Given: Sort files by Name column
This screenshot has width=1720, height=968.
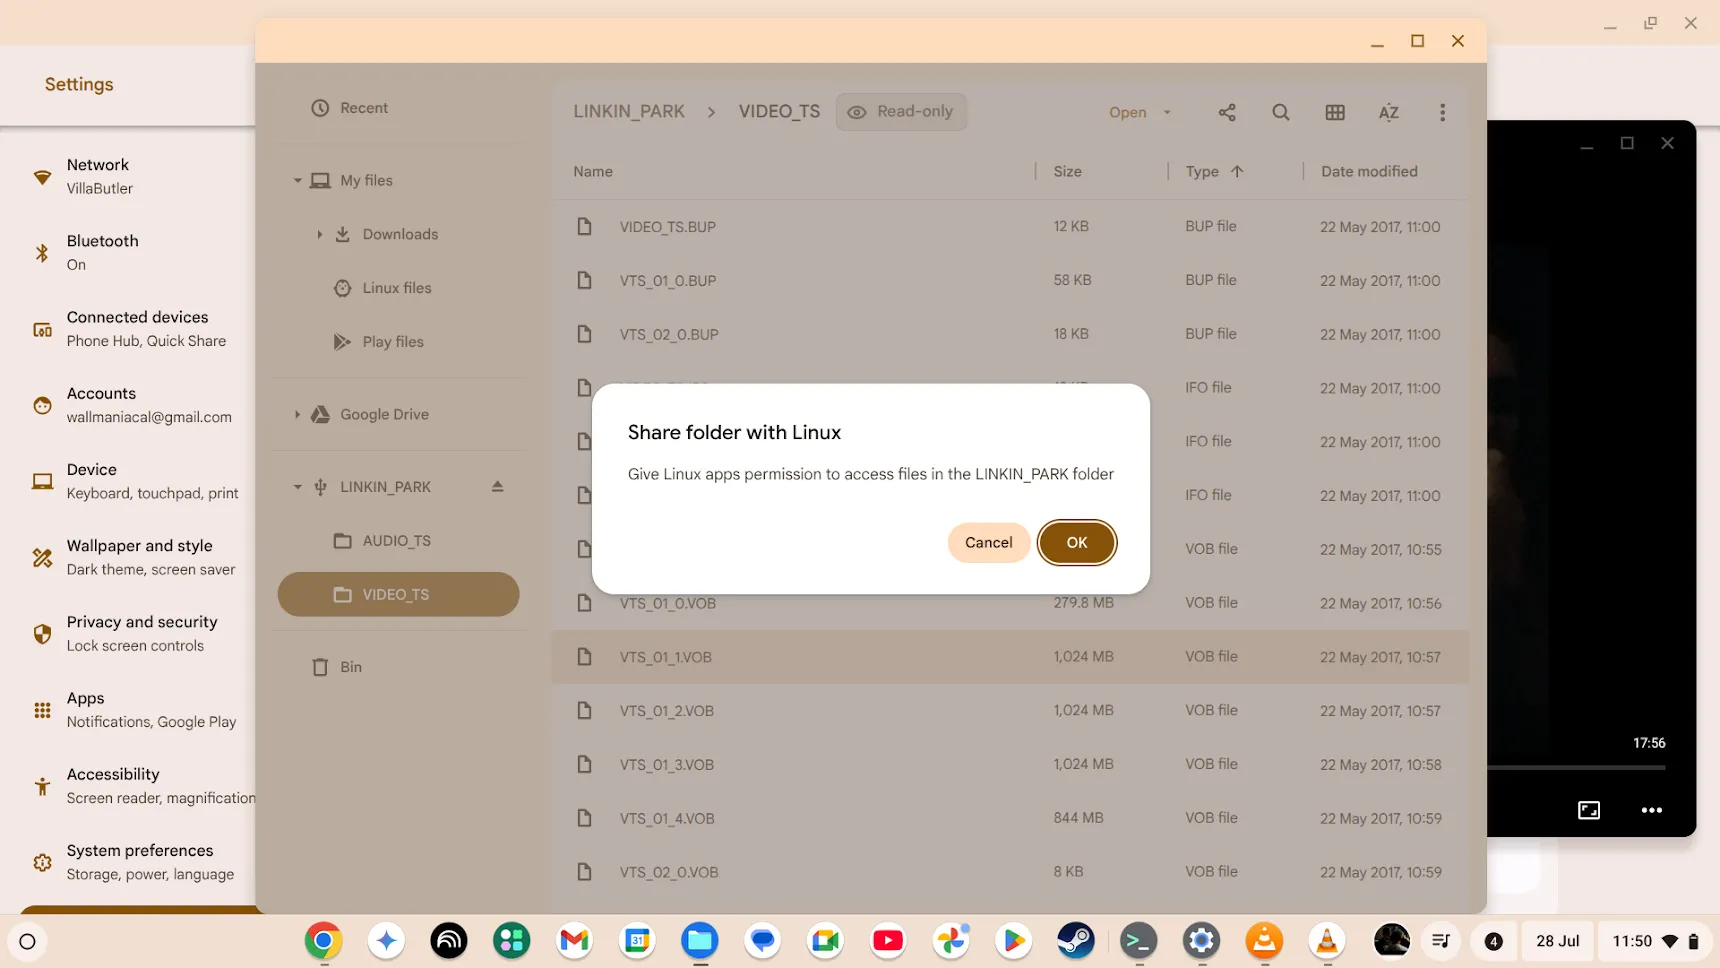Looking at the screenshot, I should (x=593, y=171).
